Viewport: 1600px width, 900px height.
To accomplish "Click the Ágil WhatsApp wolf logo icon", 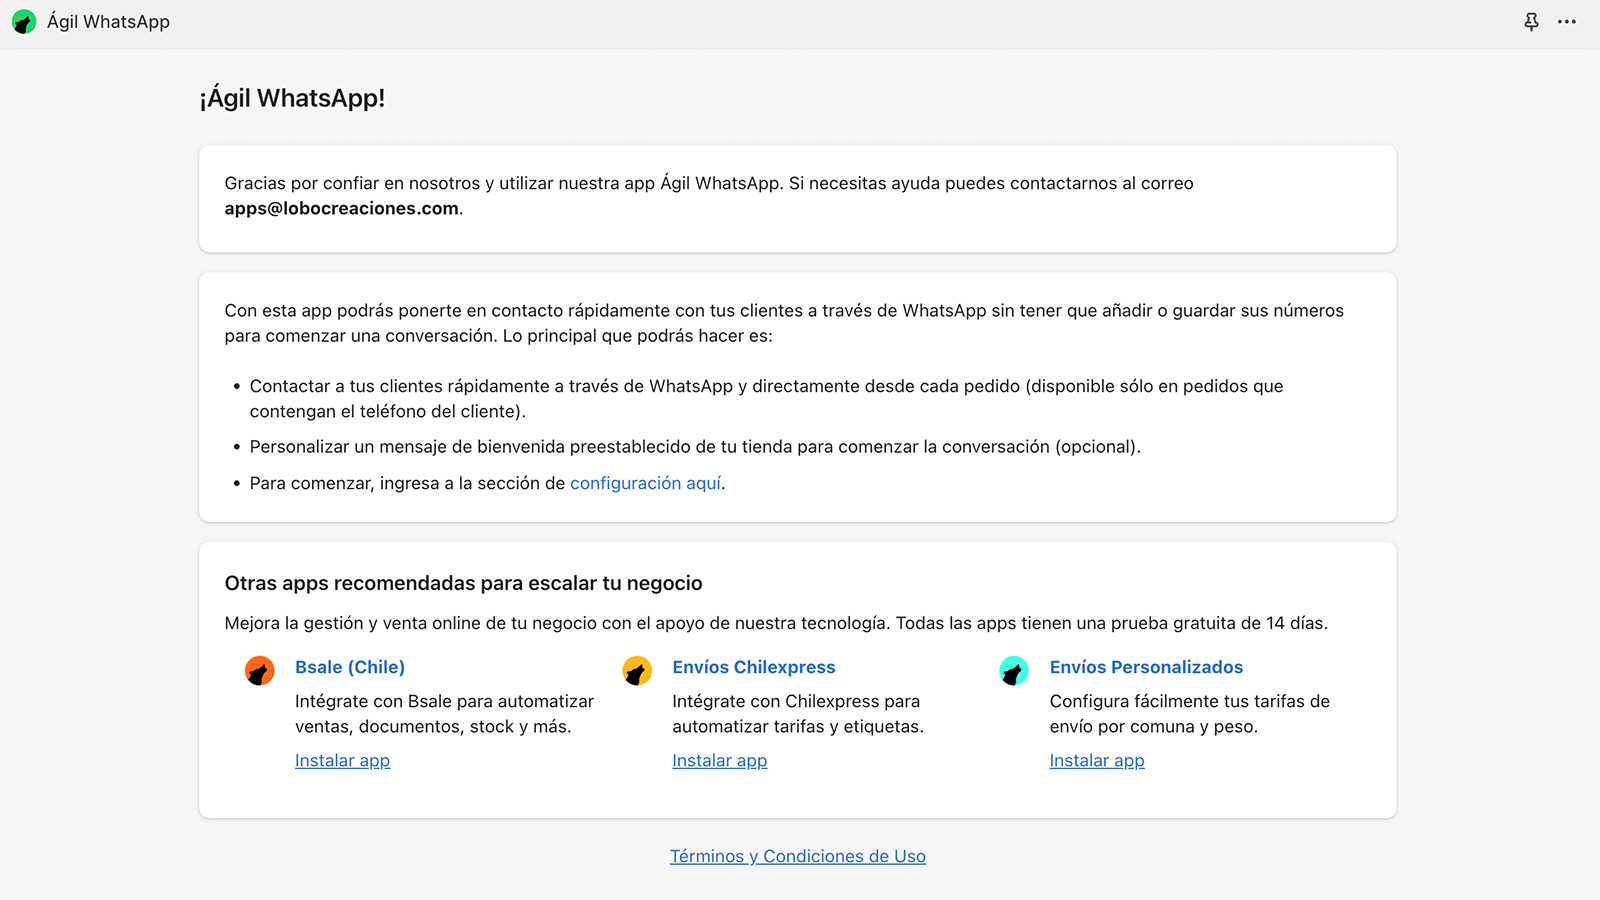I will (x=24, y=22).
